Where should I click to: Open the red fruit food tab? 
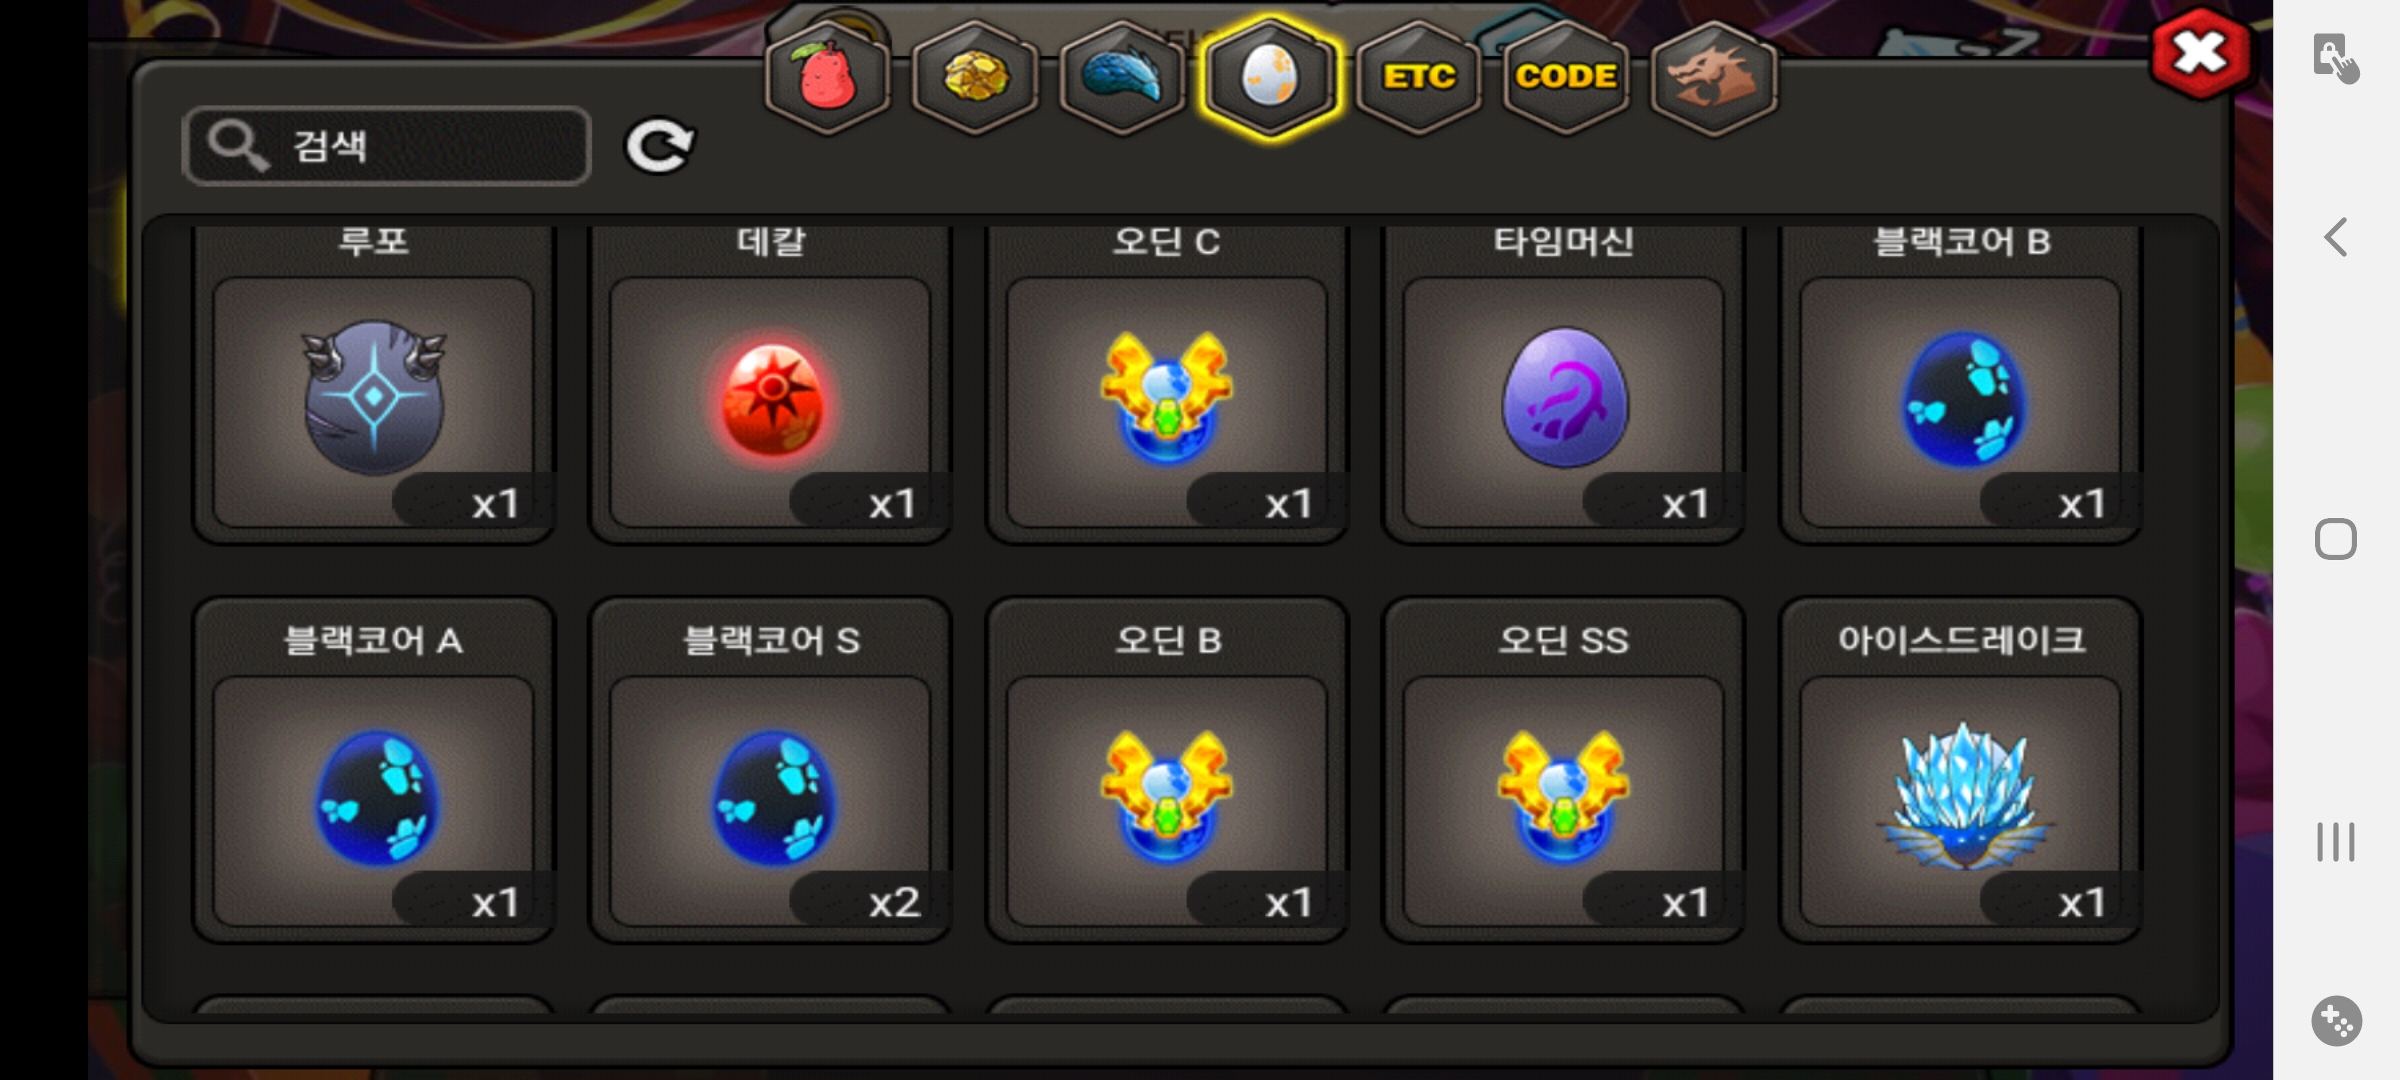point(827,77)
